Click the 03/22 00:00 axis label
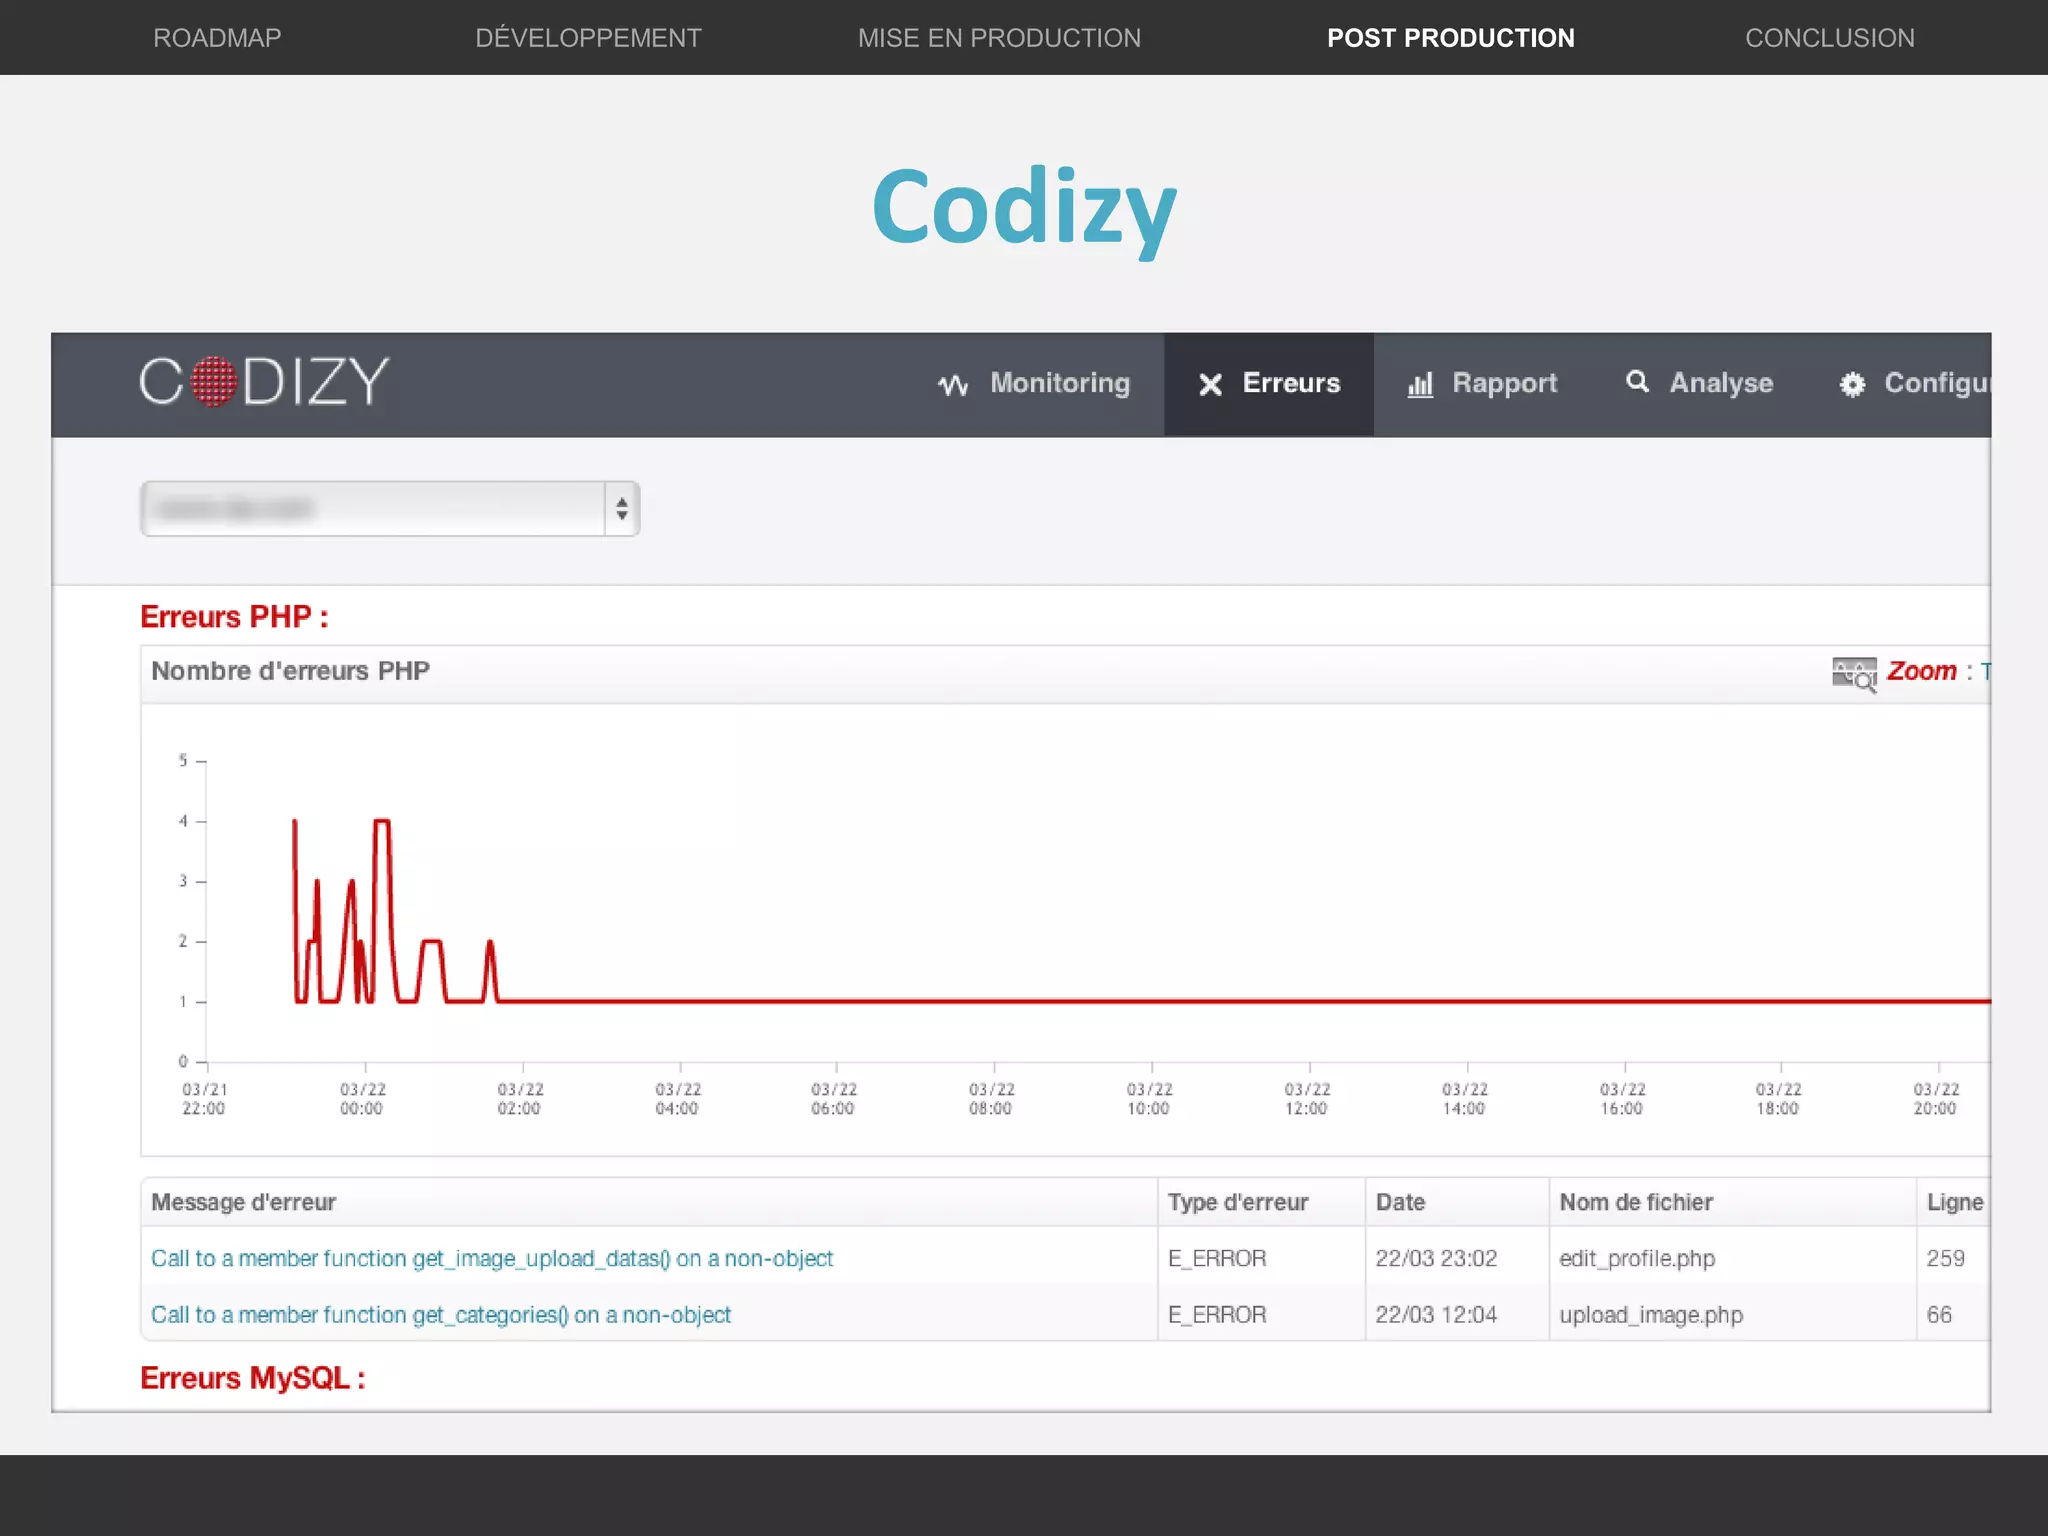 tap(362, 1098)
